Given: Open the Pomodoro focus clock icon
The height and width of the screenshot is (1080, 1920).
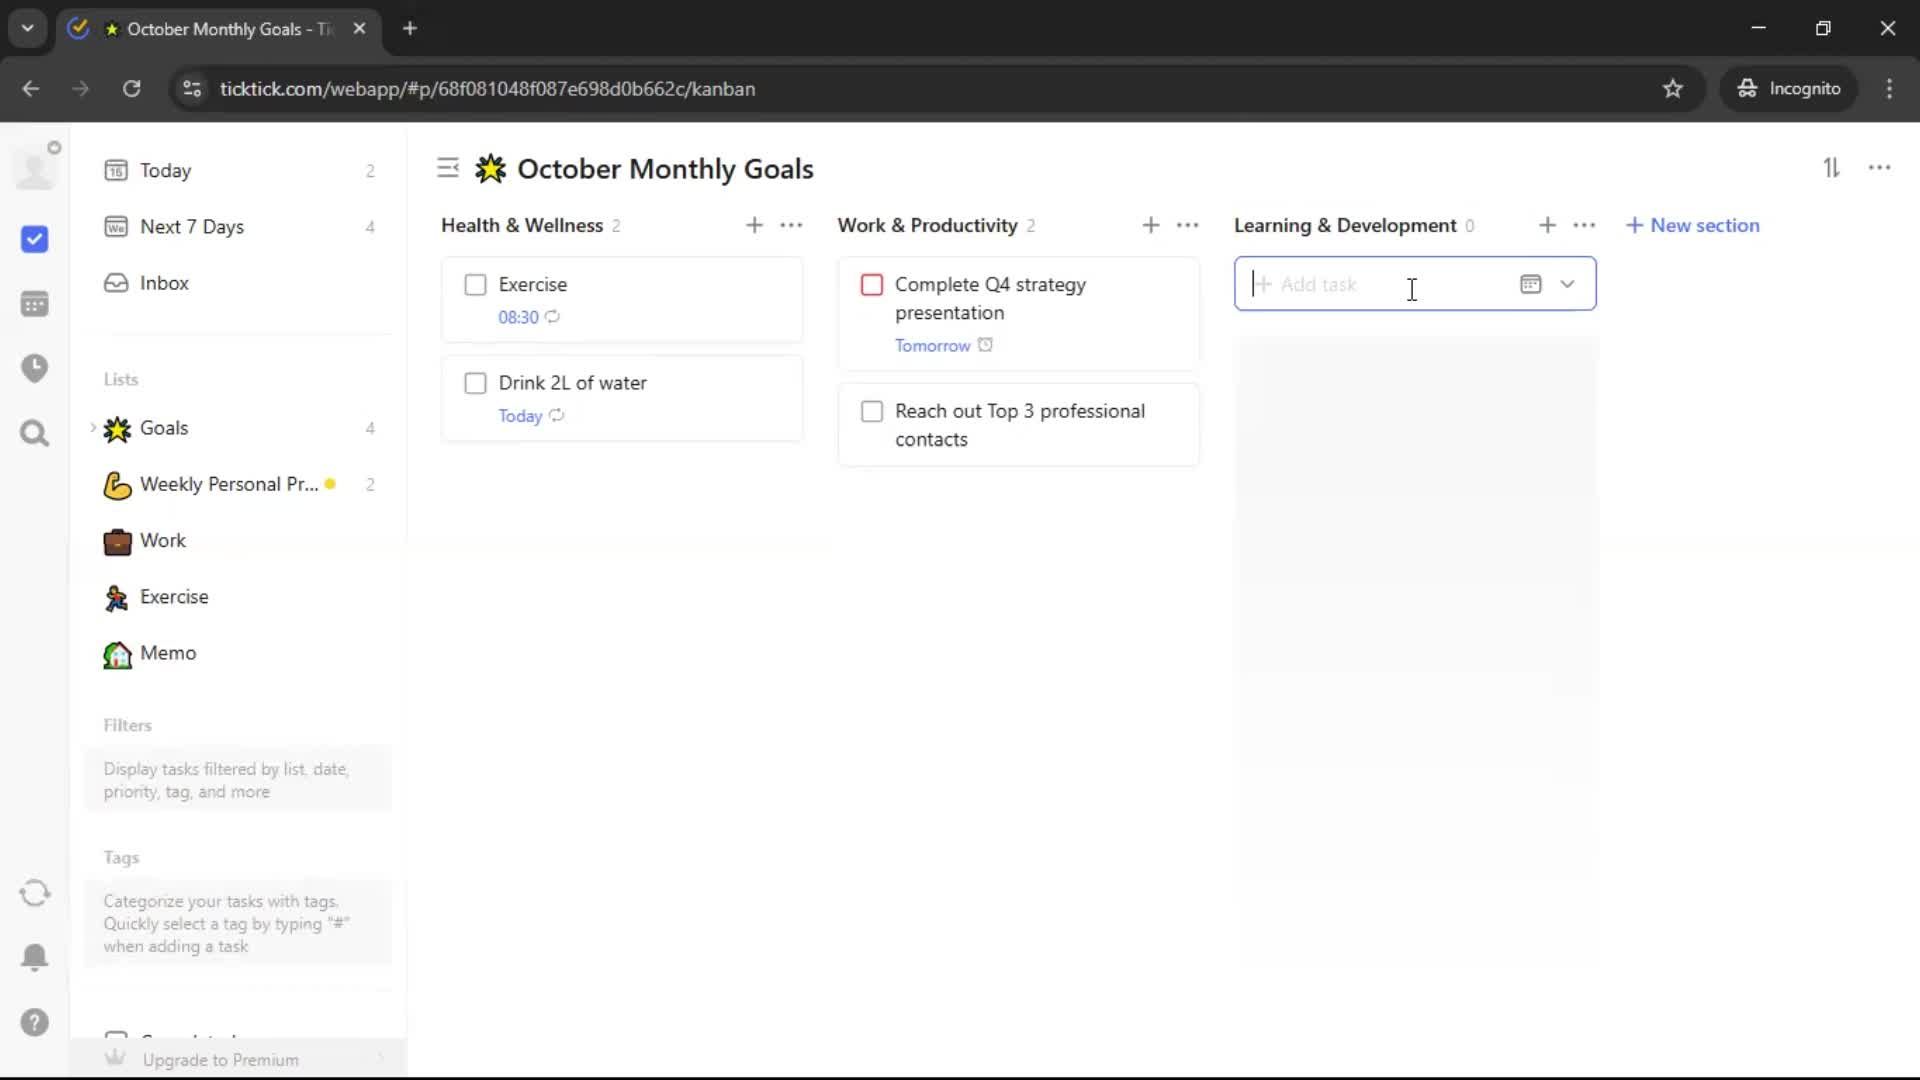Looking at the screenshot, I should click(34, 368).
